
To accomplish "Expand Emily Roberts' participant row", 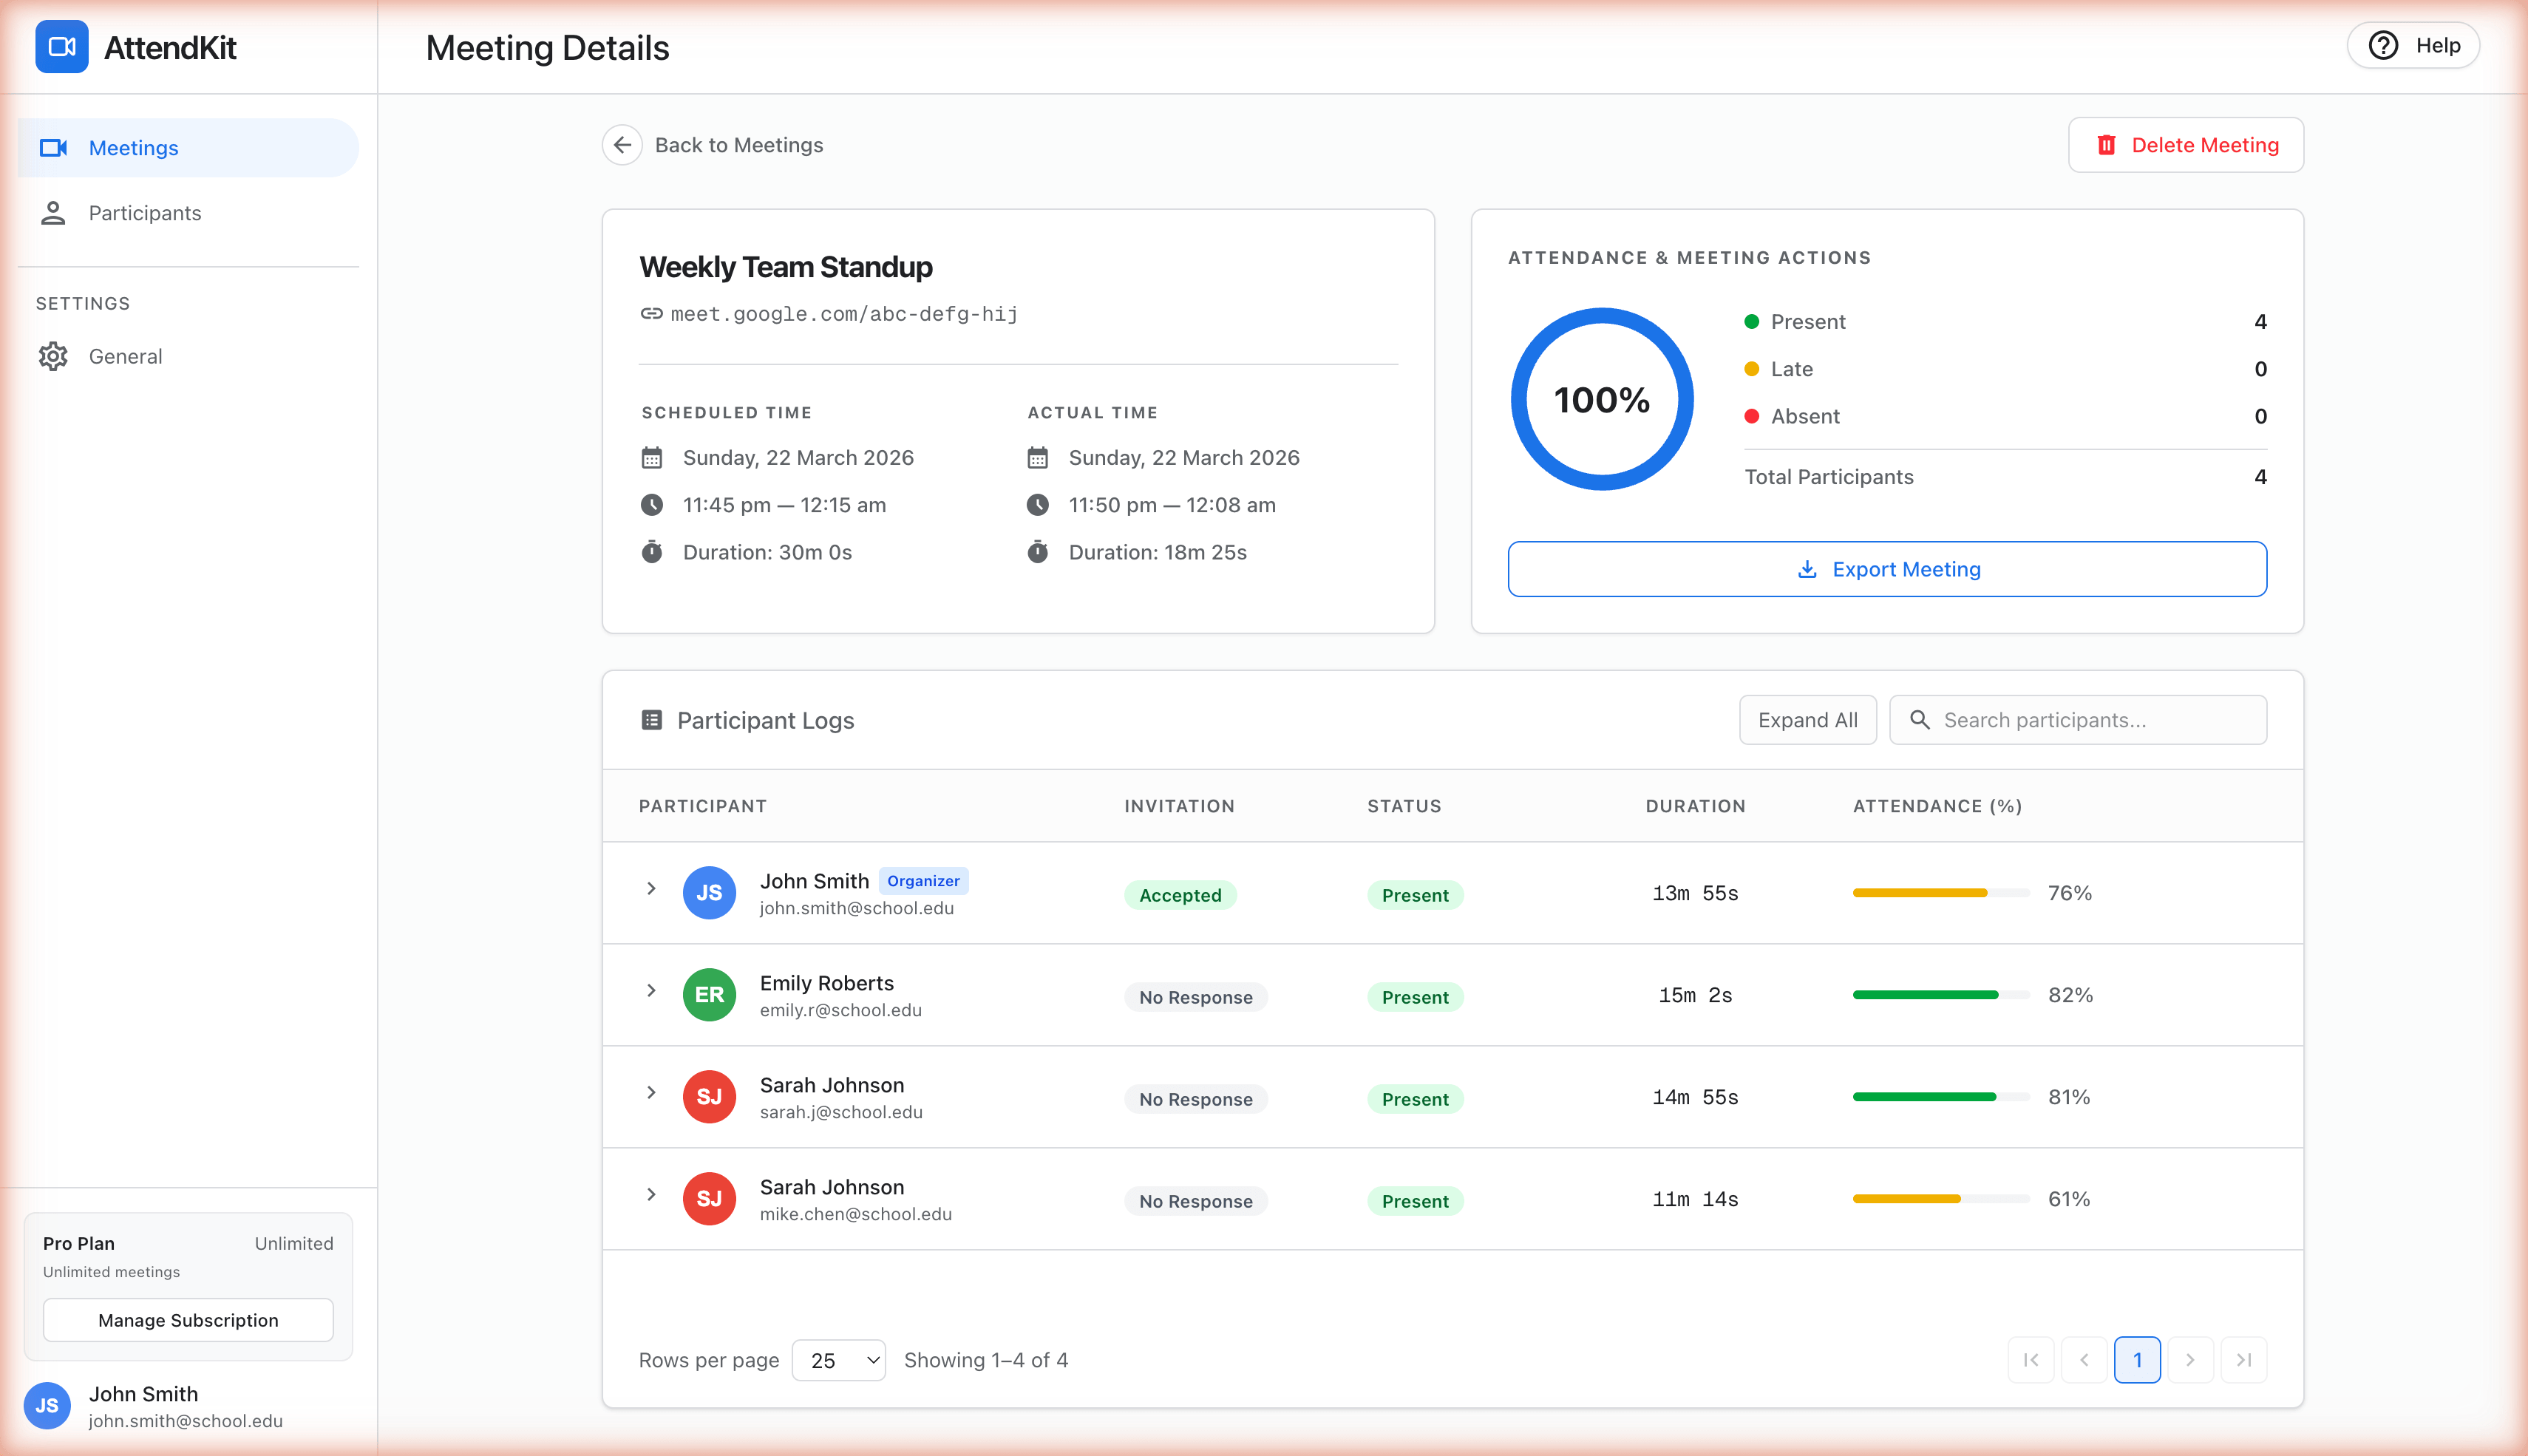I will (x=651, y=990).
